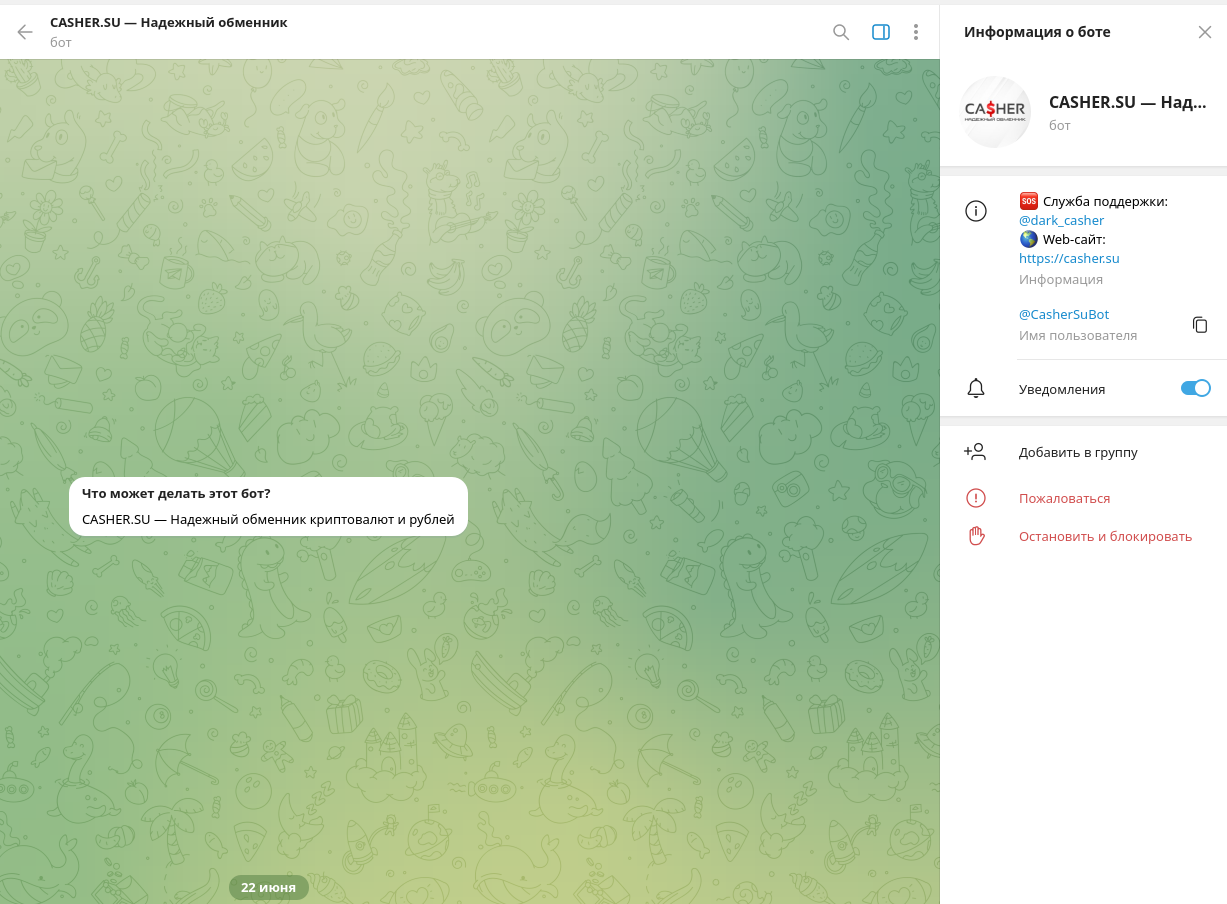
Task: Open search in this chat
Action: pyautogui.click(x=841, y=32)
